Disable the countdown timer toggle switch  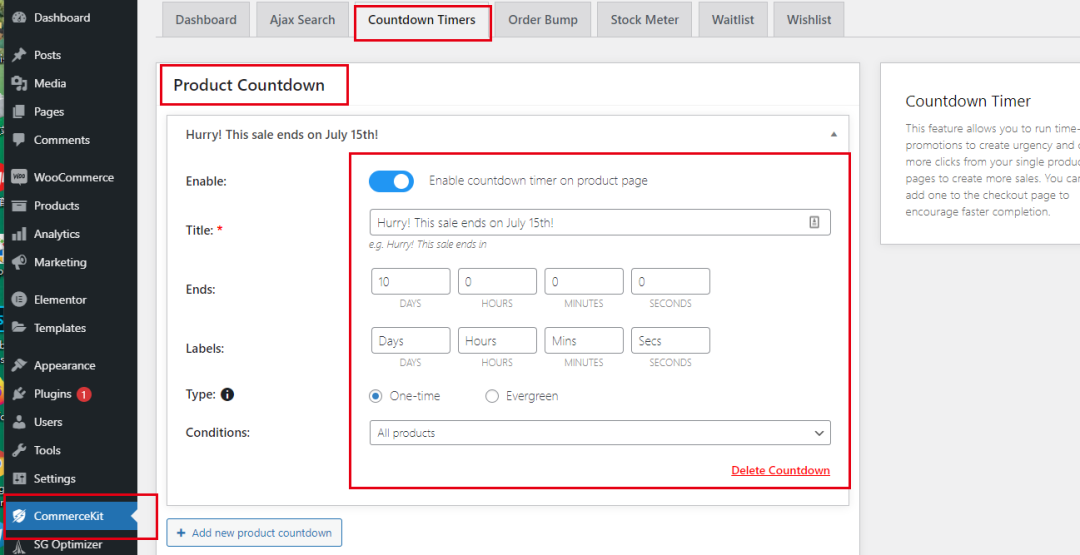coord(391,181)
